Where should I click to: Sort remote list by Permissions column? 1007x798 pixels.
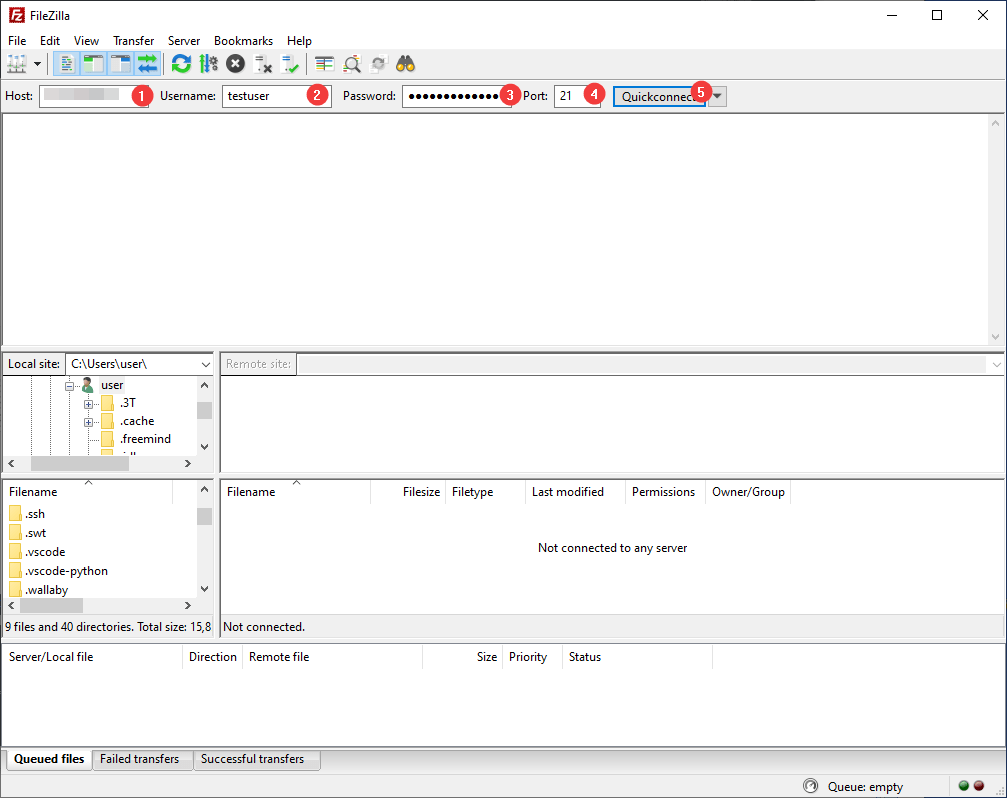665,492
